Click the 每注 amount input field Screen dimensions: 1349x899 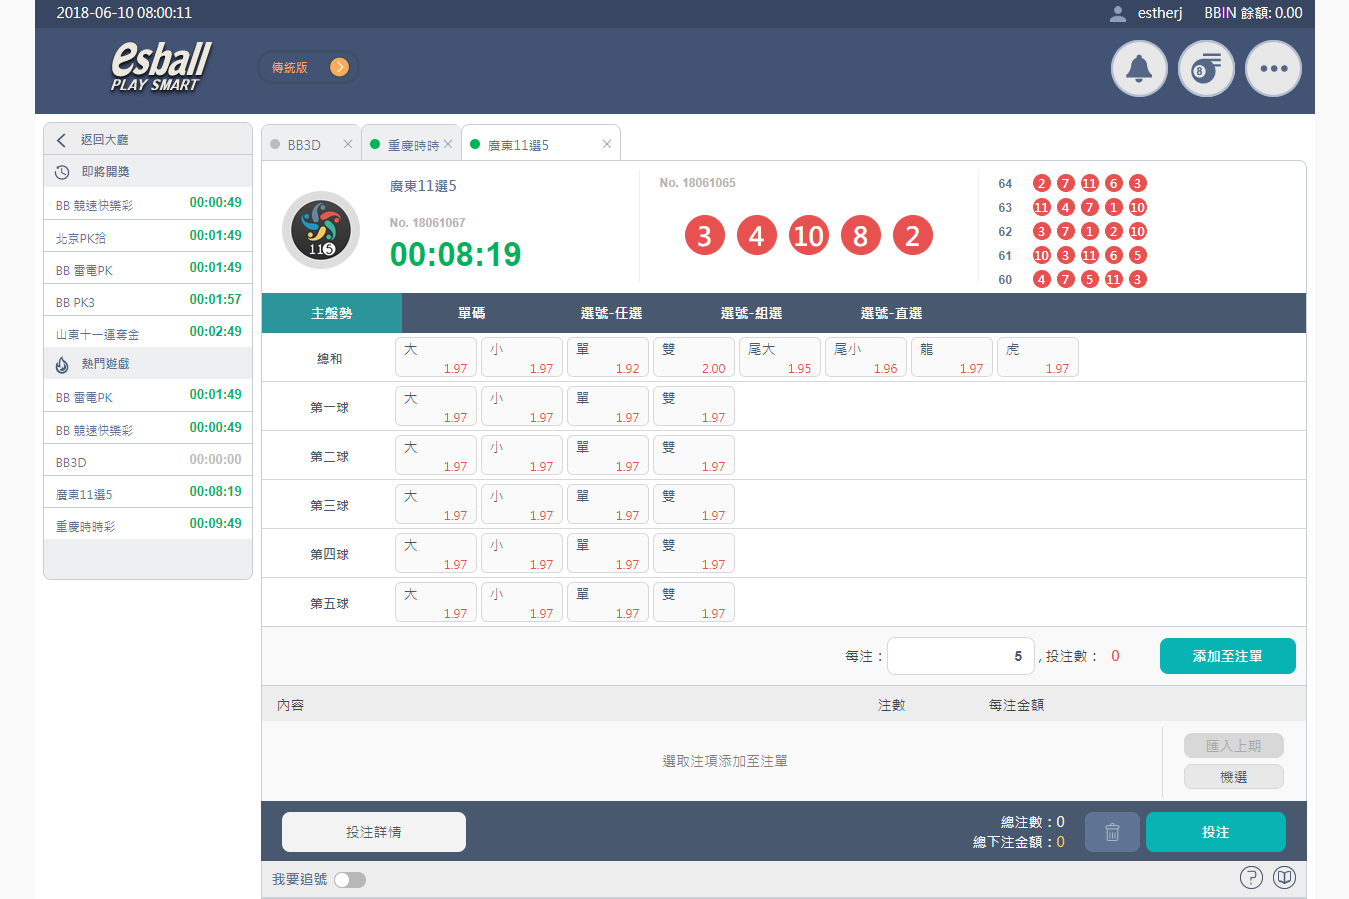[960, 656]
